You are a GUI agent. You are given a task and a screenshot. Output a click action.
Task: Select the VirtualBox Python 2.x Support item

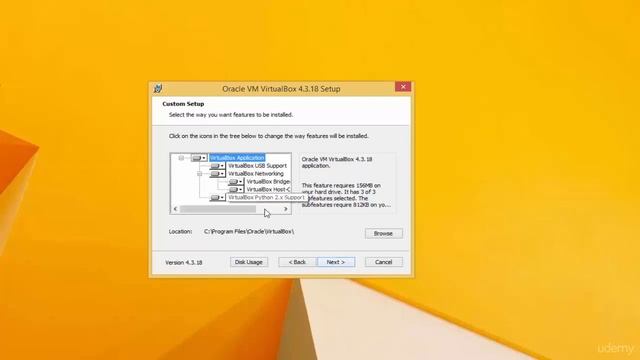click(266, 198)
